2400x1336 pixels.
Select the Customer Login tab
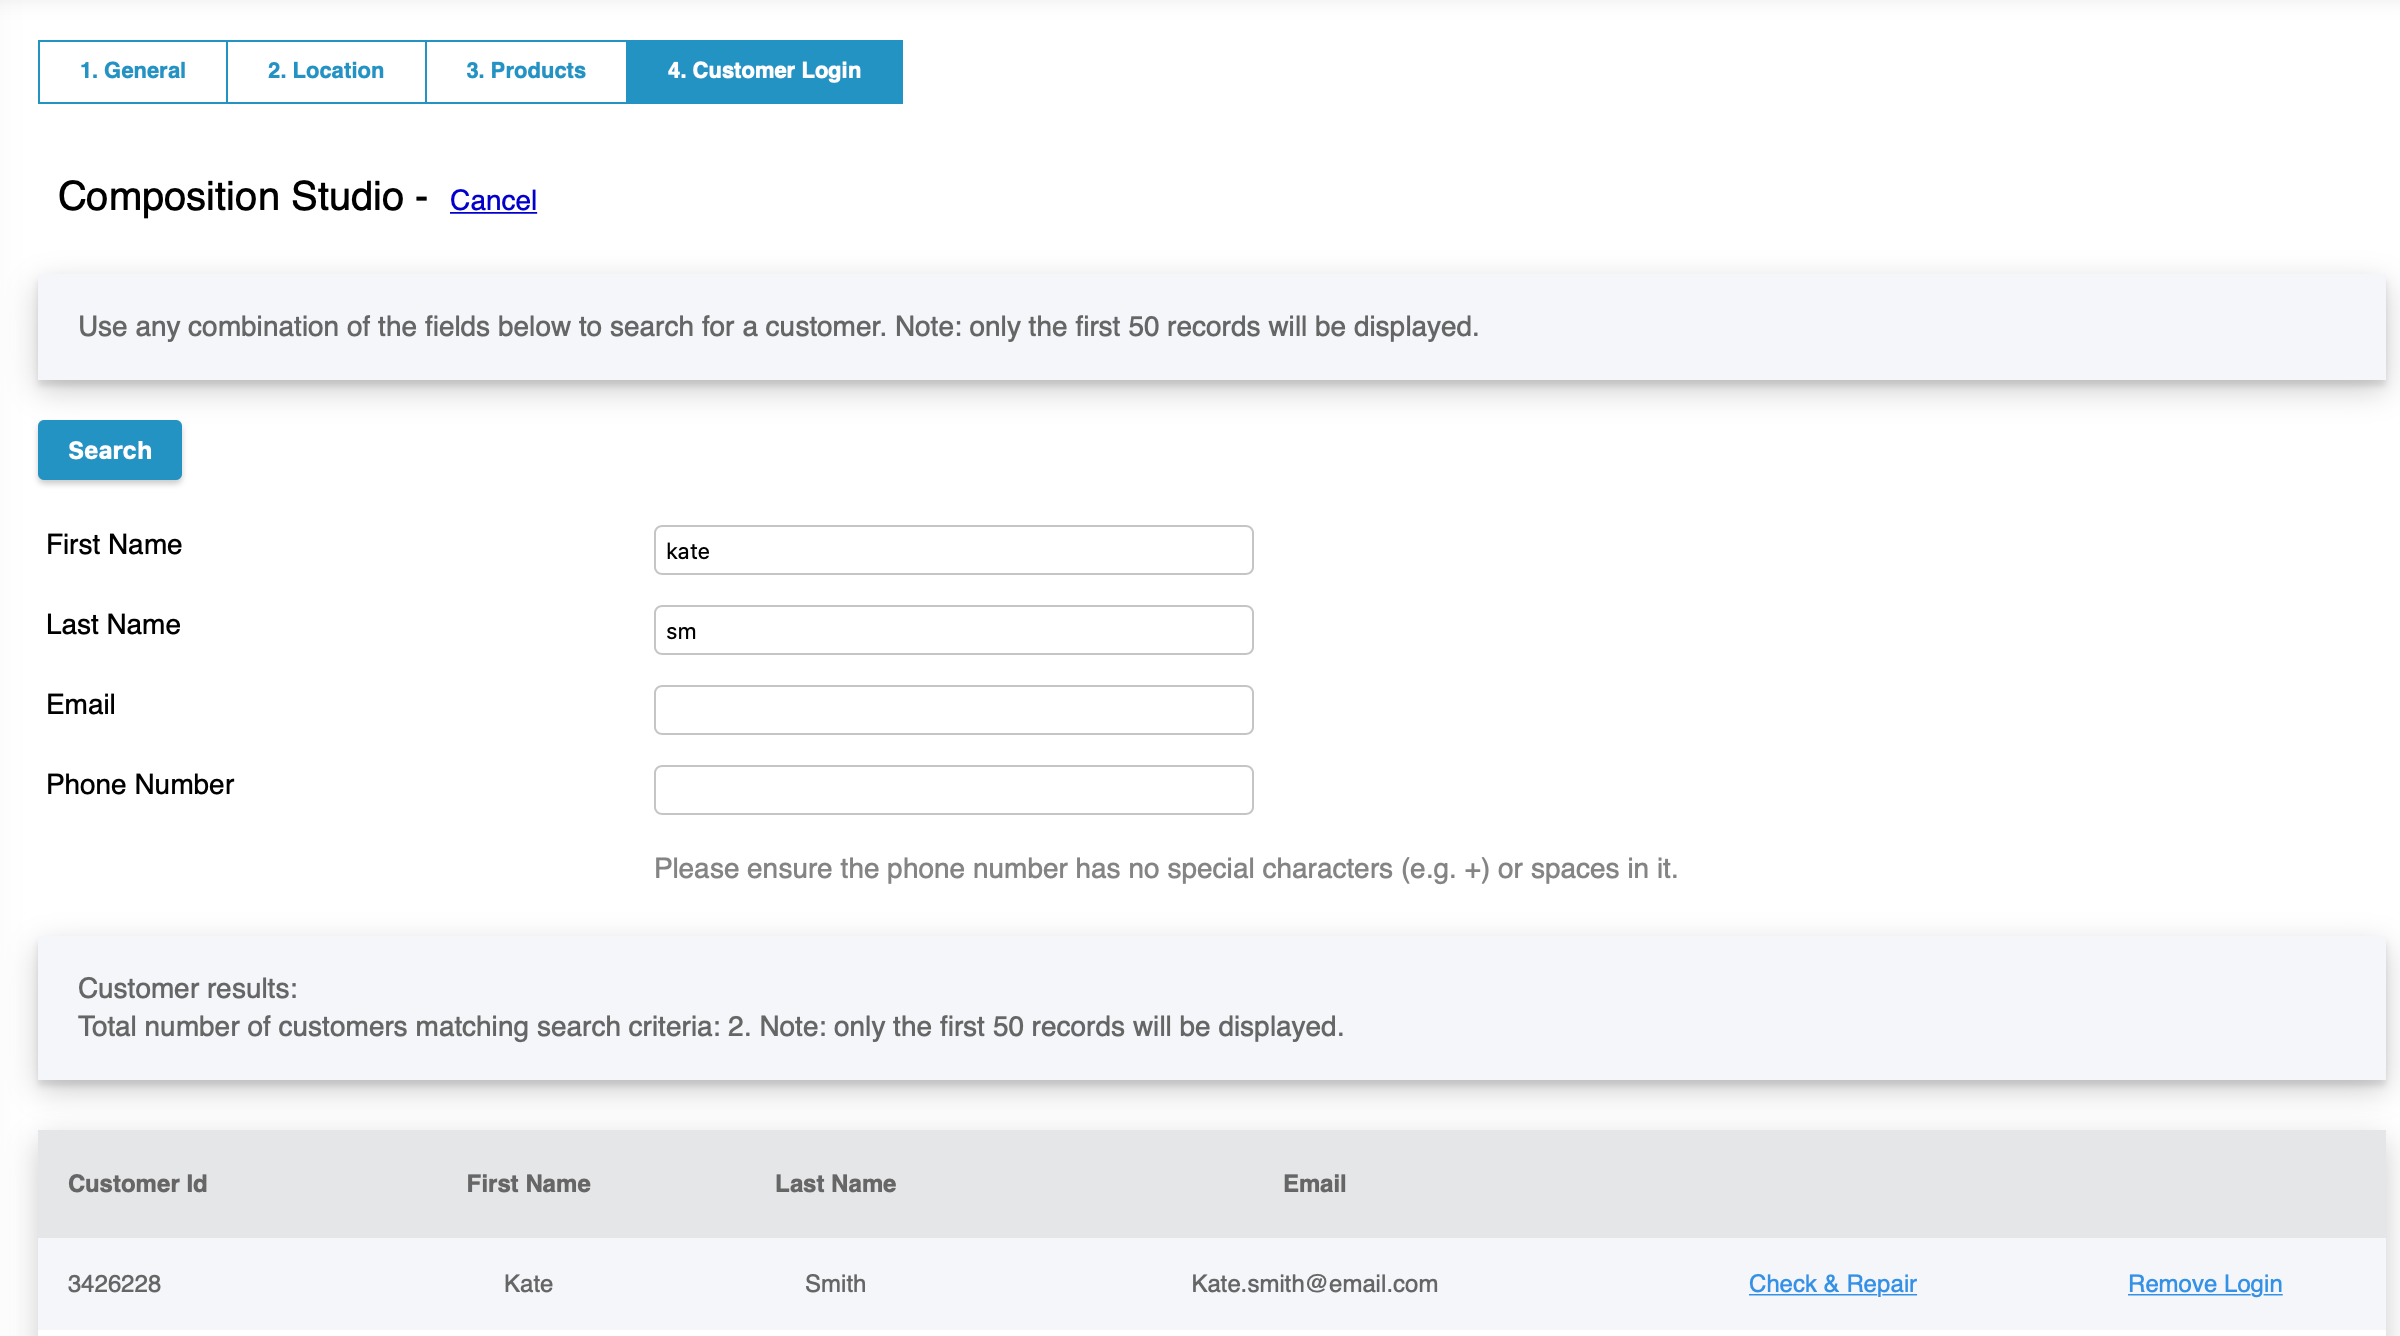pos(764,71)
